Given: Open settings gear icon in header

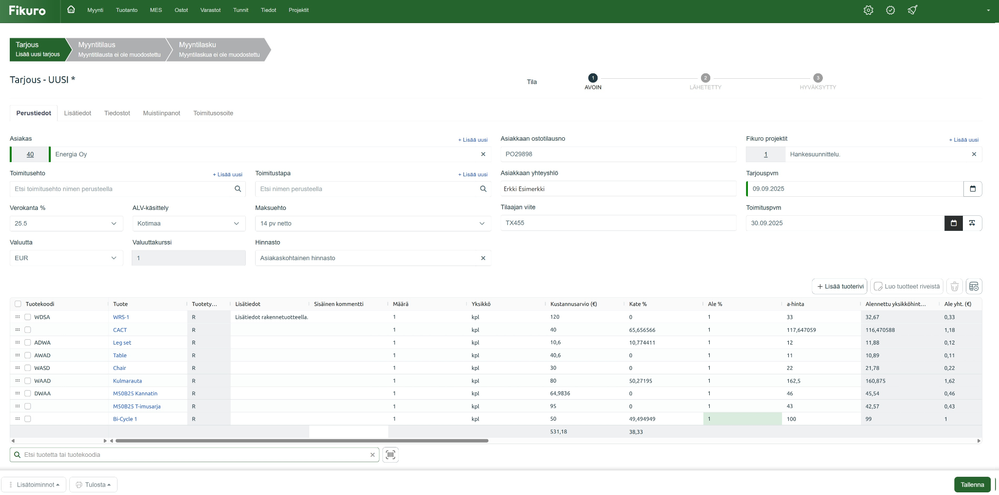Looking at the screenshot, I should tap(868, 10).
